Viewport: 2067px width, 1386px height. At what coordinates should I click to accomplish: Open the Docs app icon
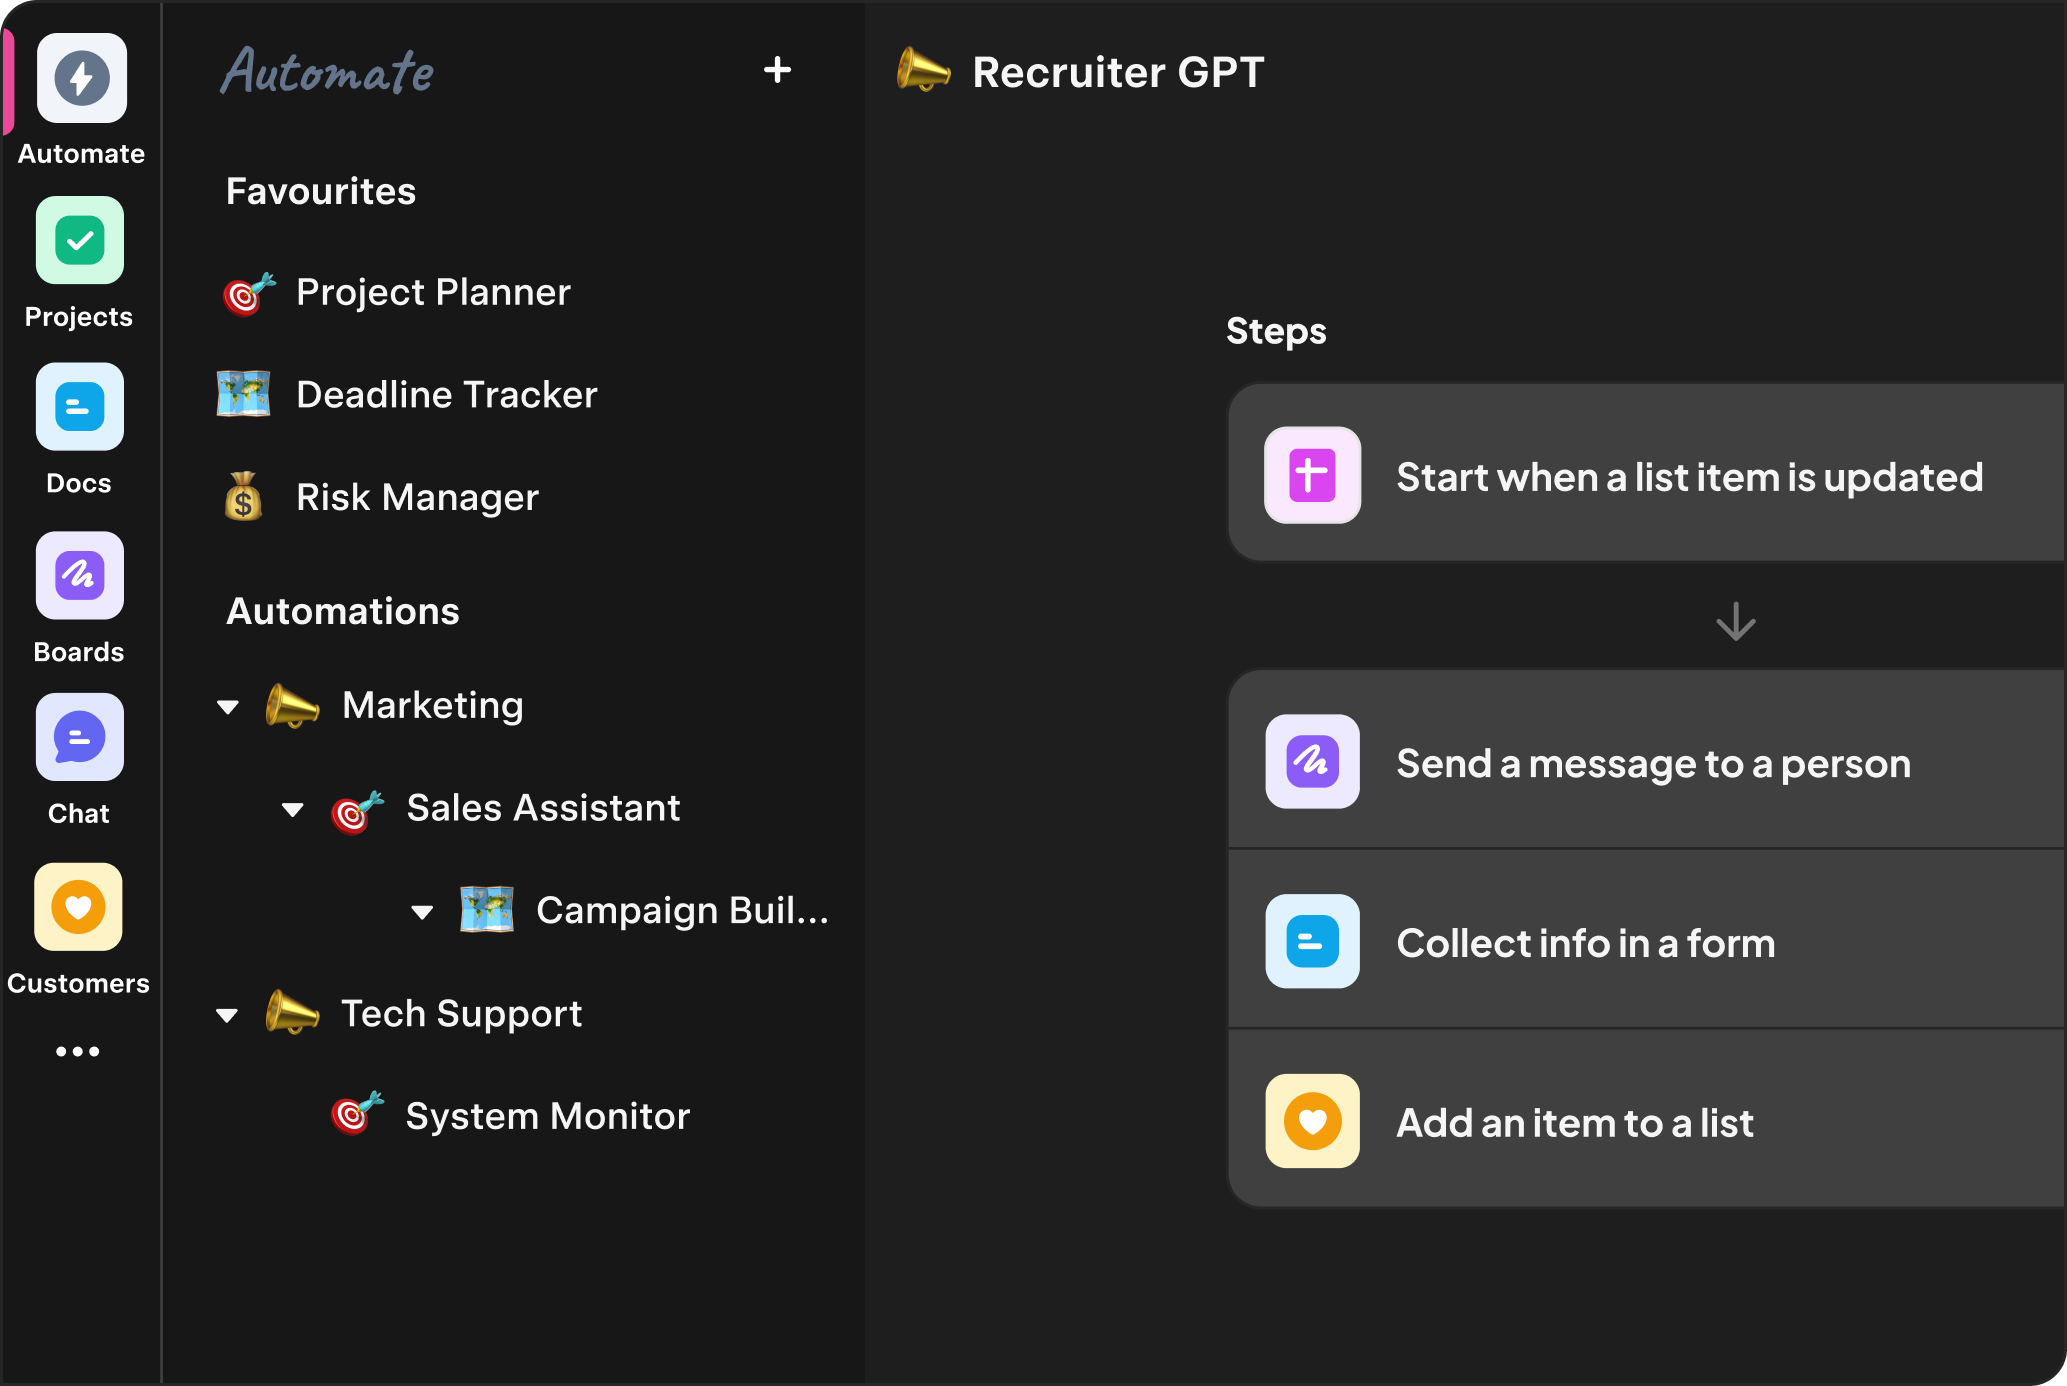[80, 407]
